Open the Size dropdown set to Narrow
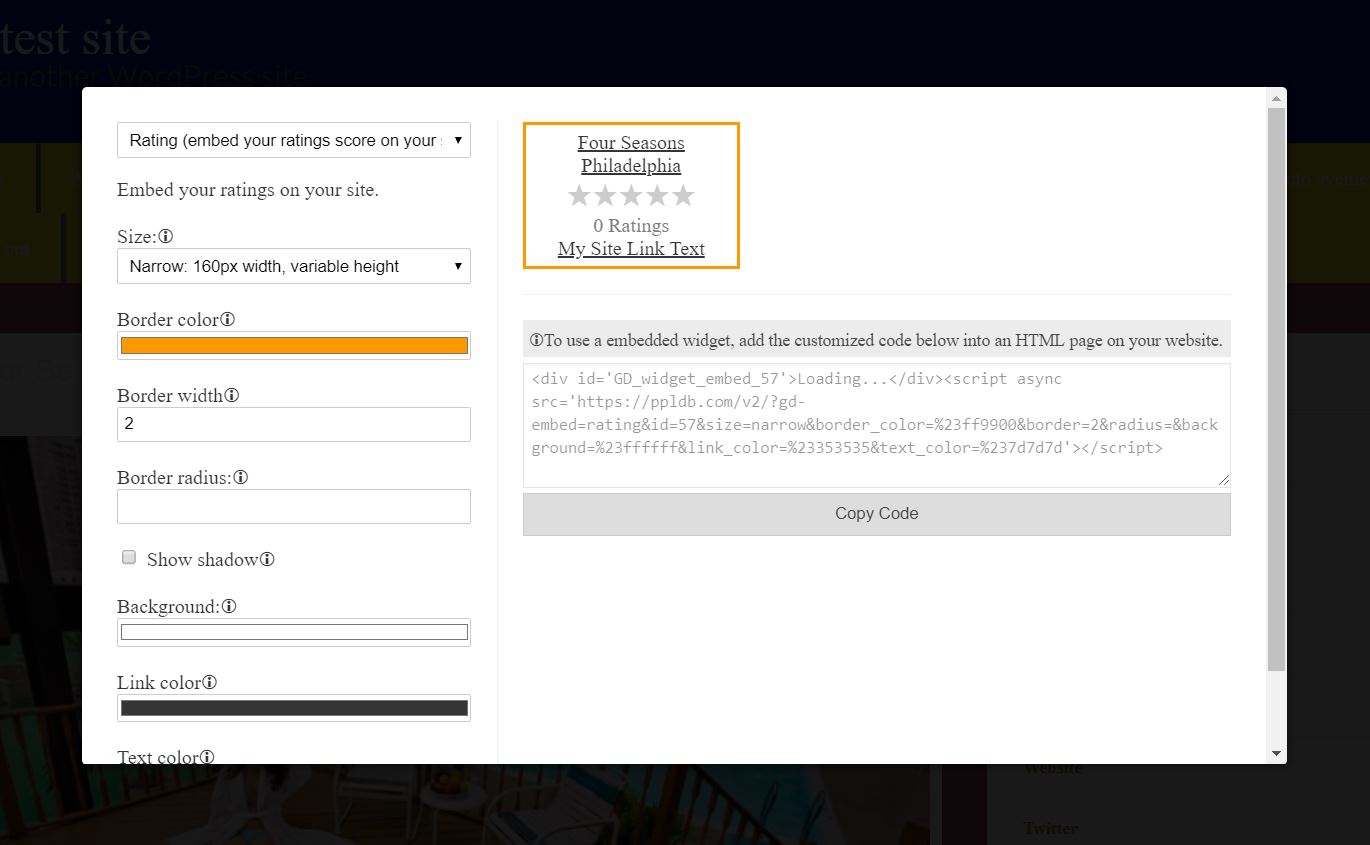1370x845 pixels. (293, 266)
